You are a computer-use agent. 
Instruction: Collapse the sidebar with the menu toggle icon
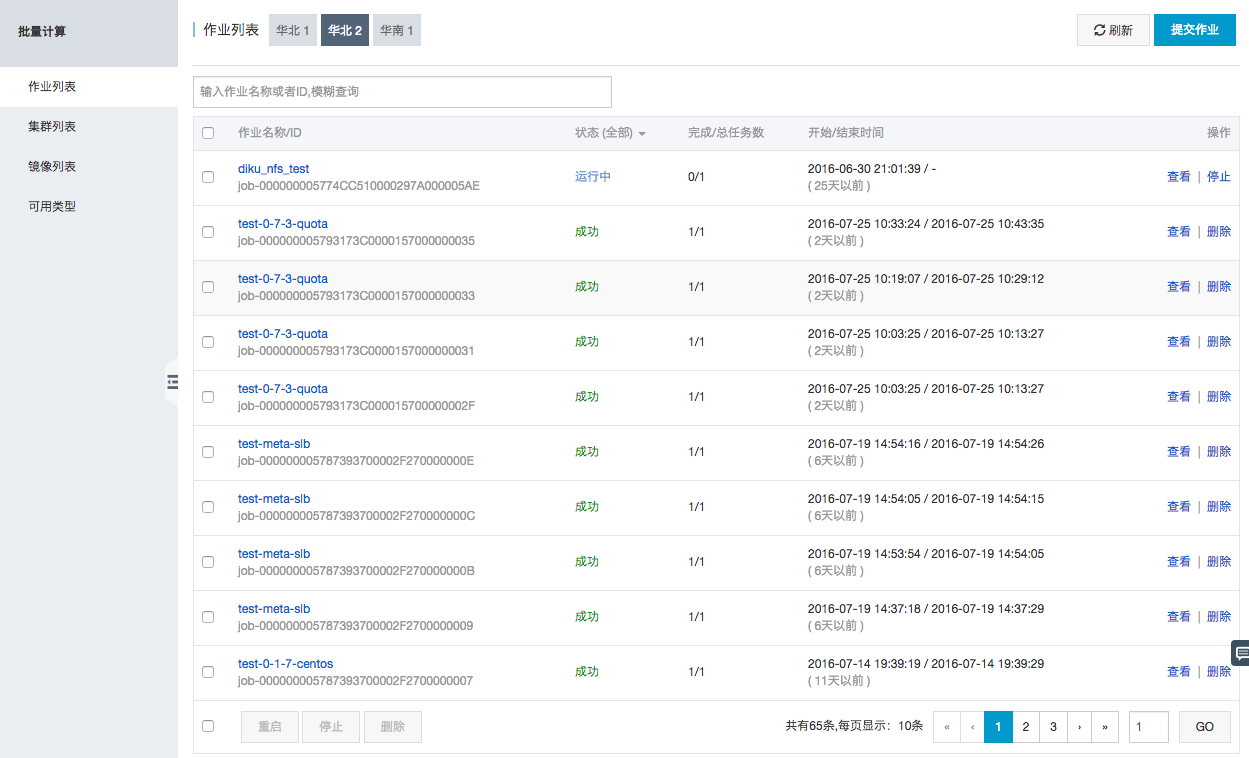point(172,381)
